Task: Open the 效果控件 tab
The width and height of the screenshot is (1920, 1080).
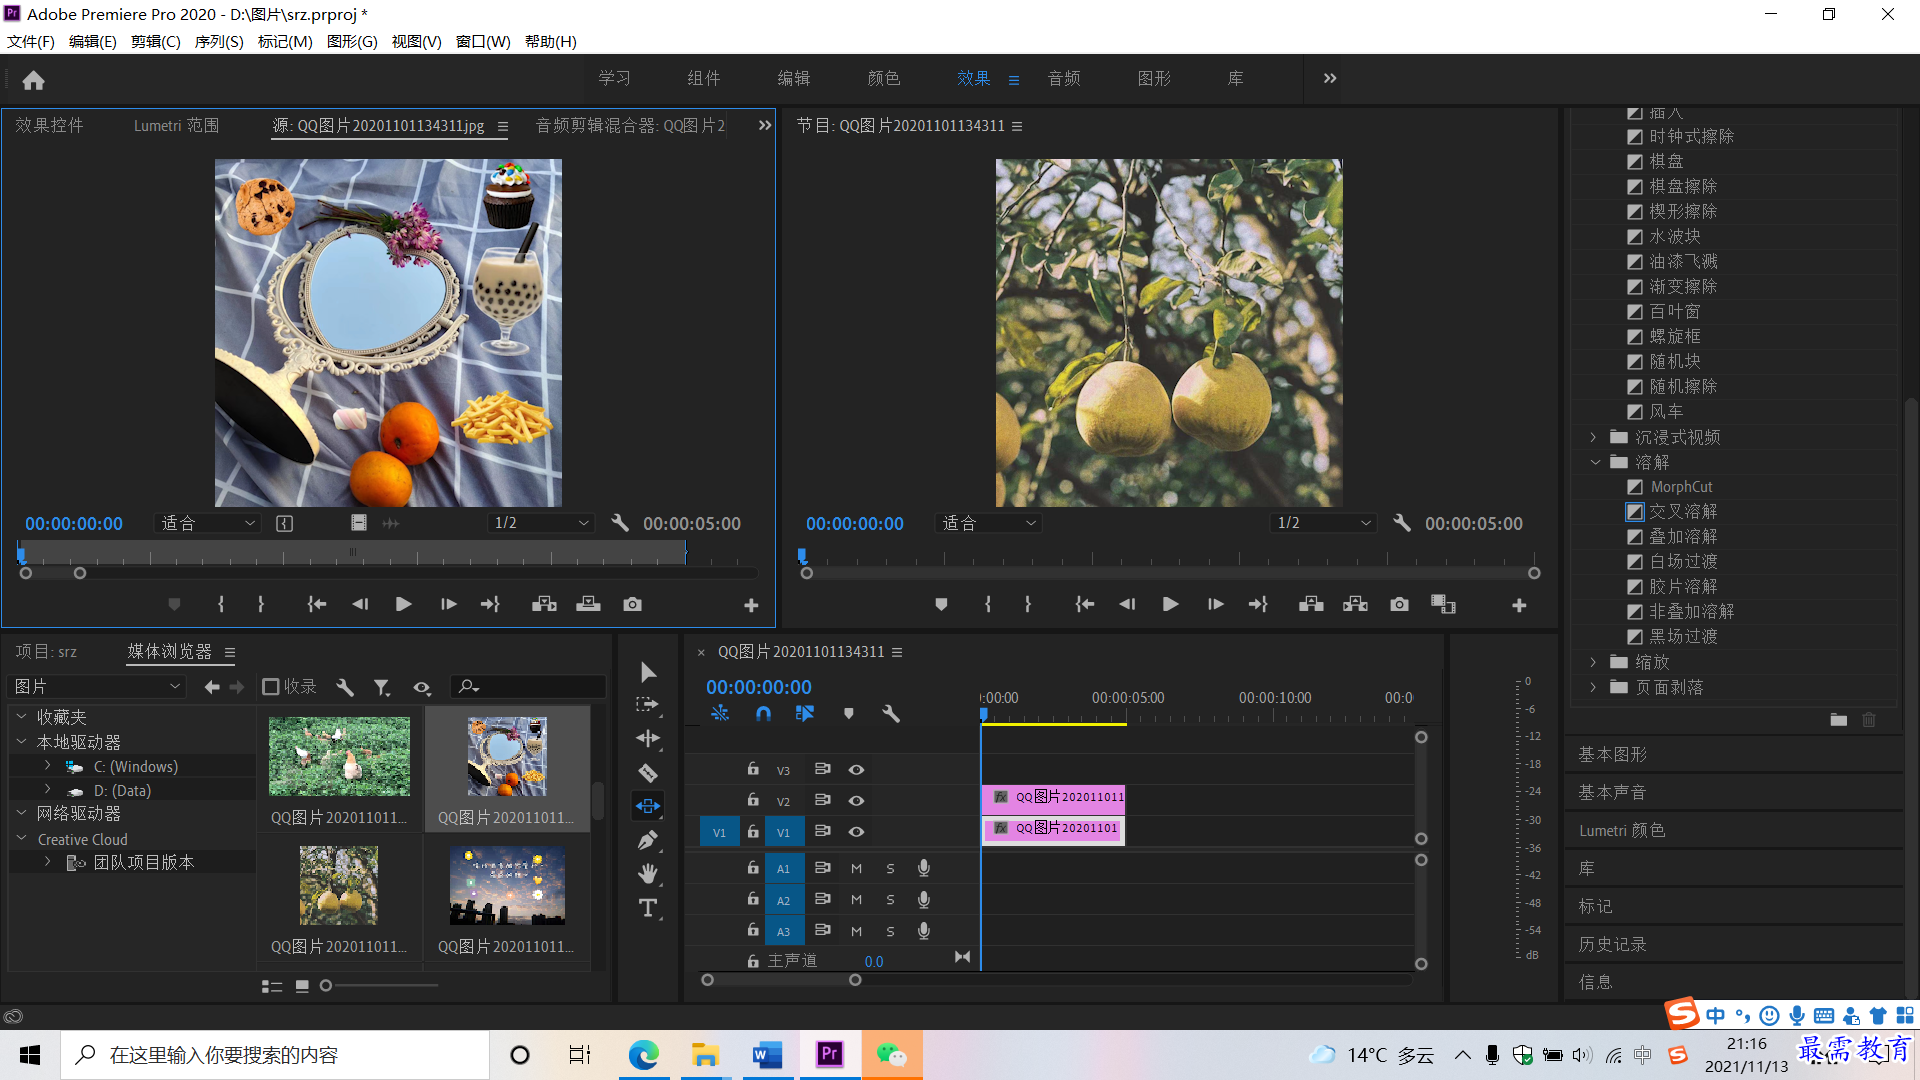Action: (49, 126)
